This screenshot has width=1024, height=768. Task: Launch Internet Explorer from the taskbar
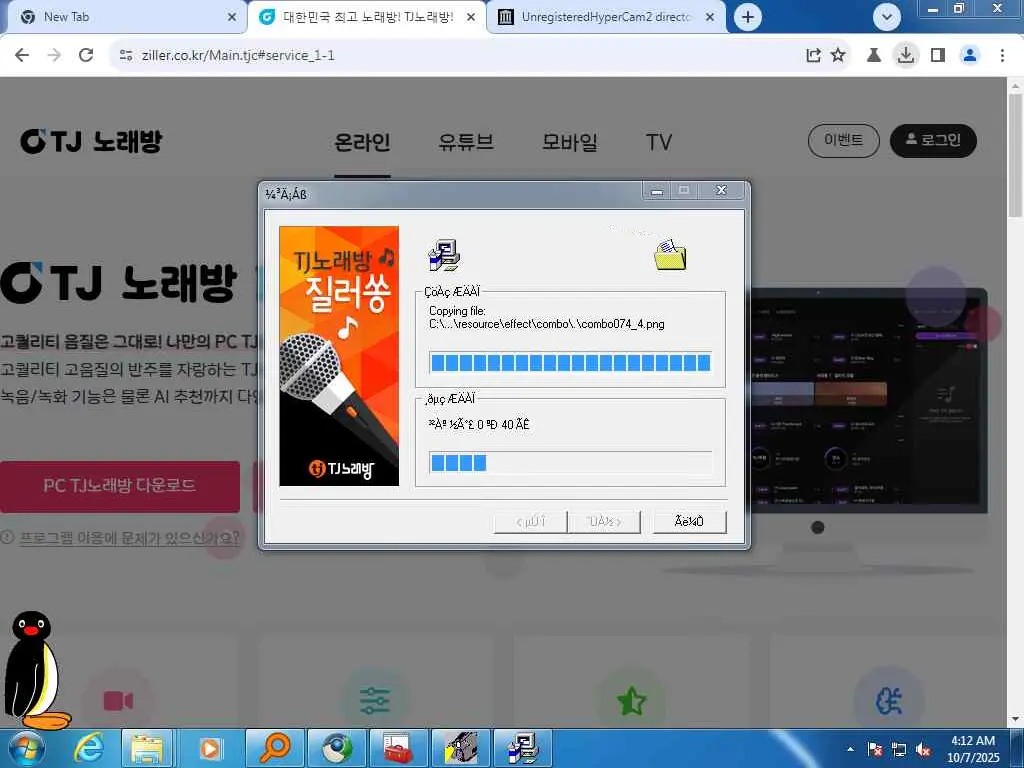[x=88, y=748]
